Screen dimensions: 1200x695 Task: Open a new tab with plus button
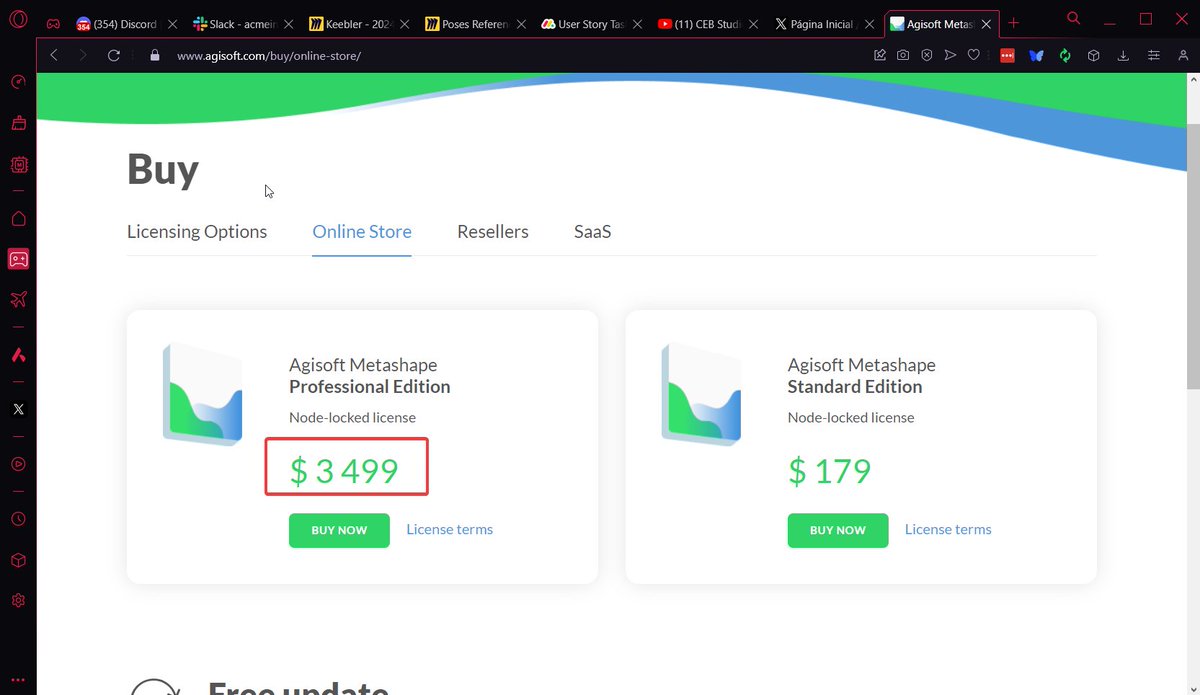point(1013,23)
